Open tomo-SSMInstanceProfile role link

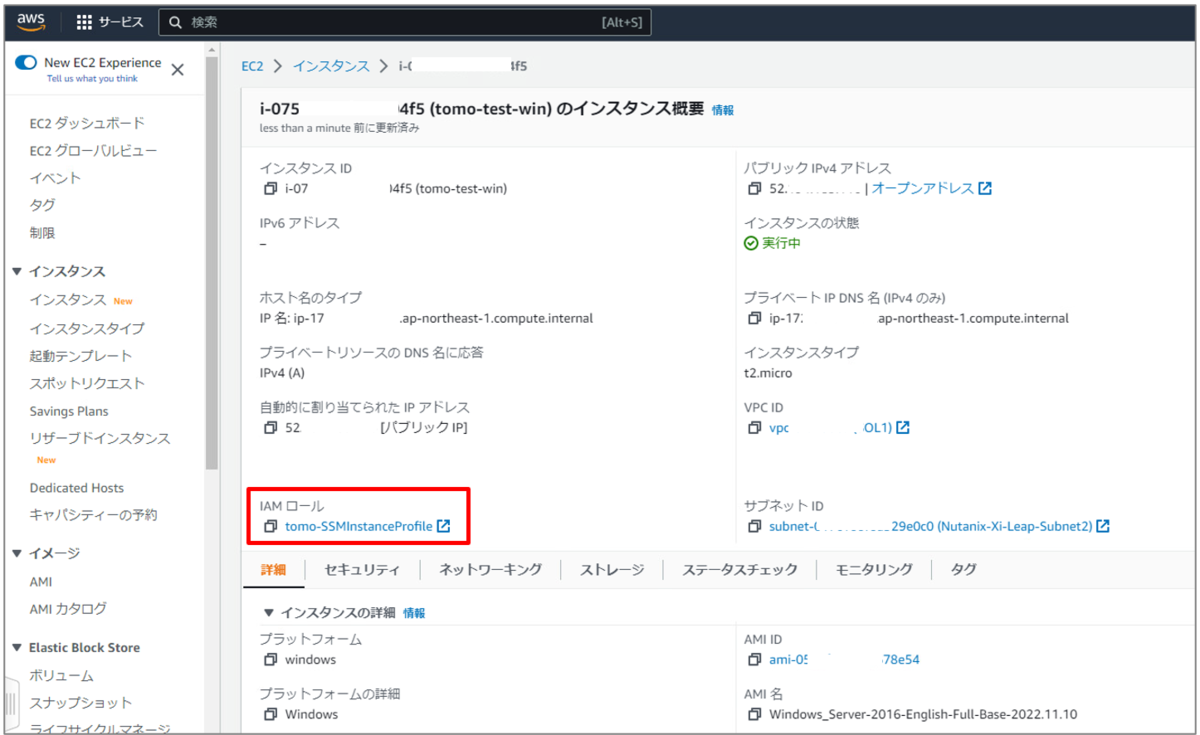point(359,526)
